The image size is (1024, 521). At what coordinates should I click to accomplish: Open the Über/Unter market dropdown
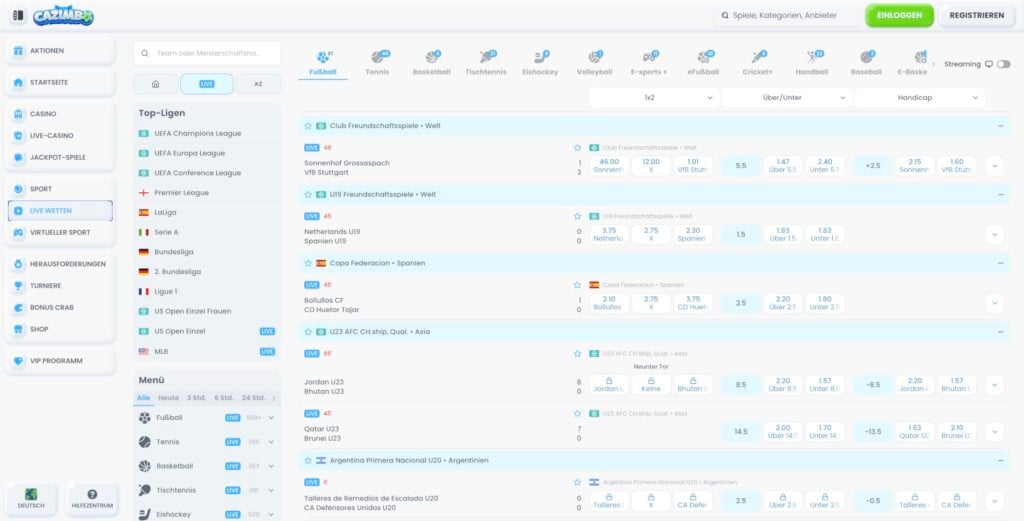click(787, 97)
